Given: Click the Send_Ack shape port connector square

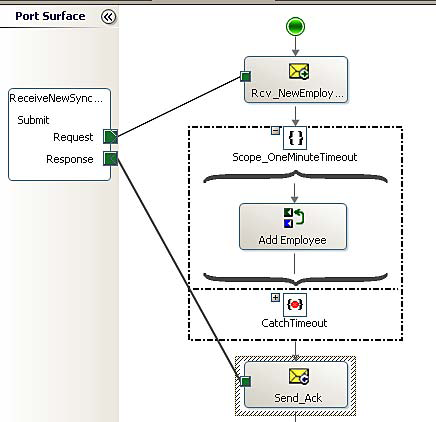Looking at the screenshot, I should 246,382.
